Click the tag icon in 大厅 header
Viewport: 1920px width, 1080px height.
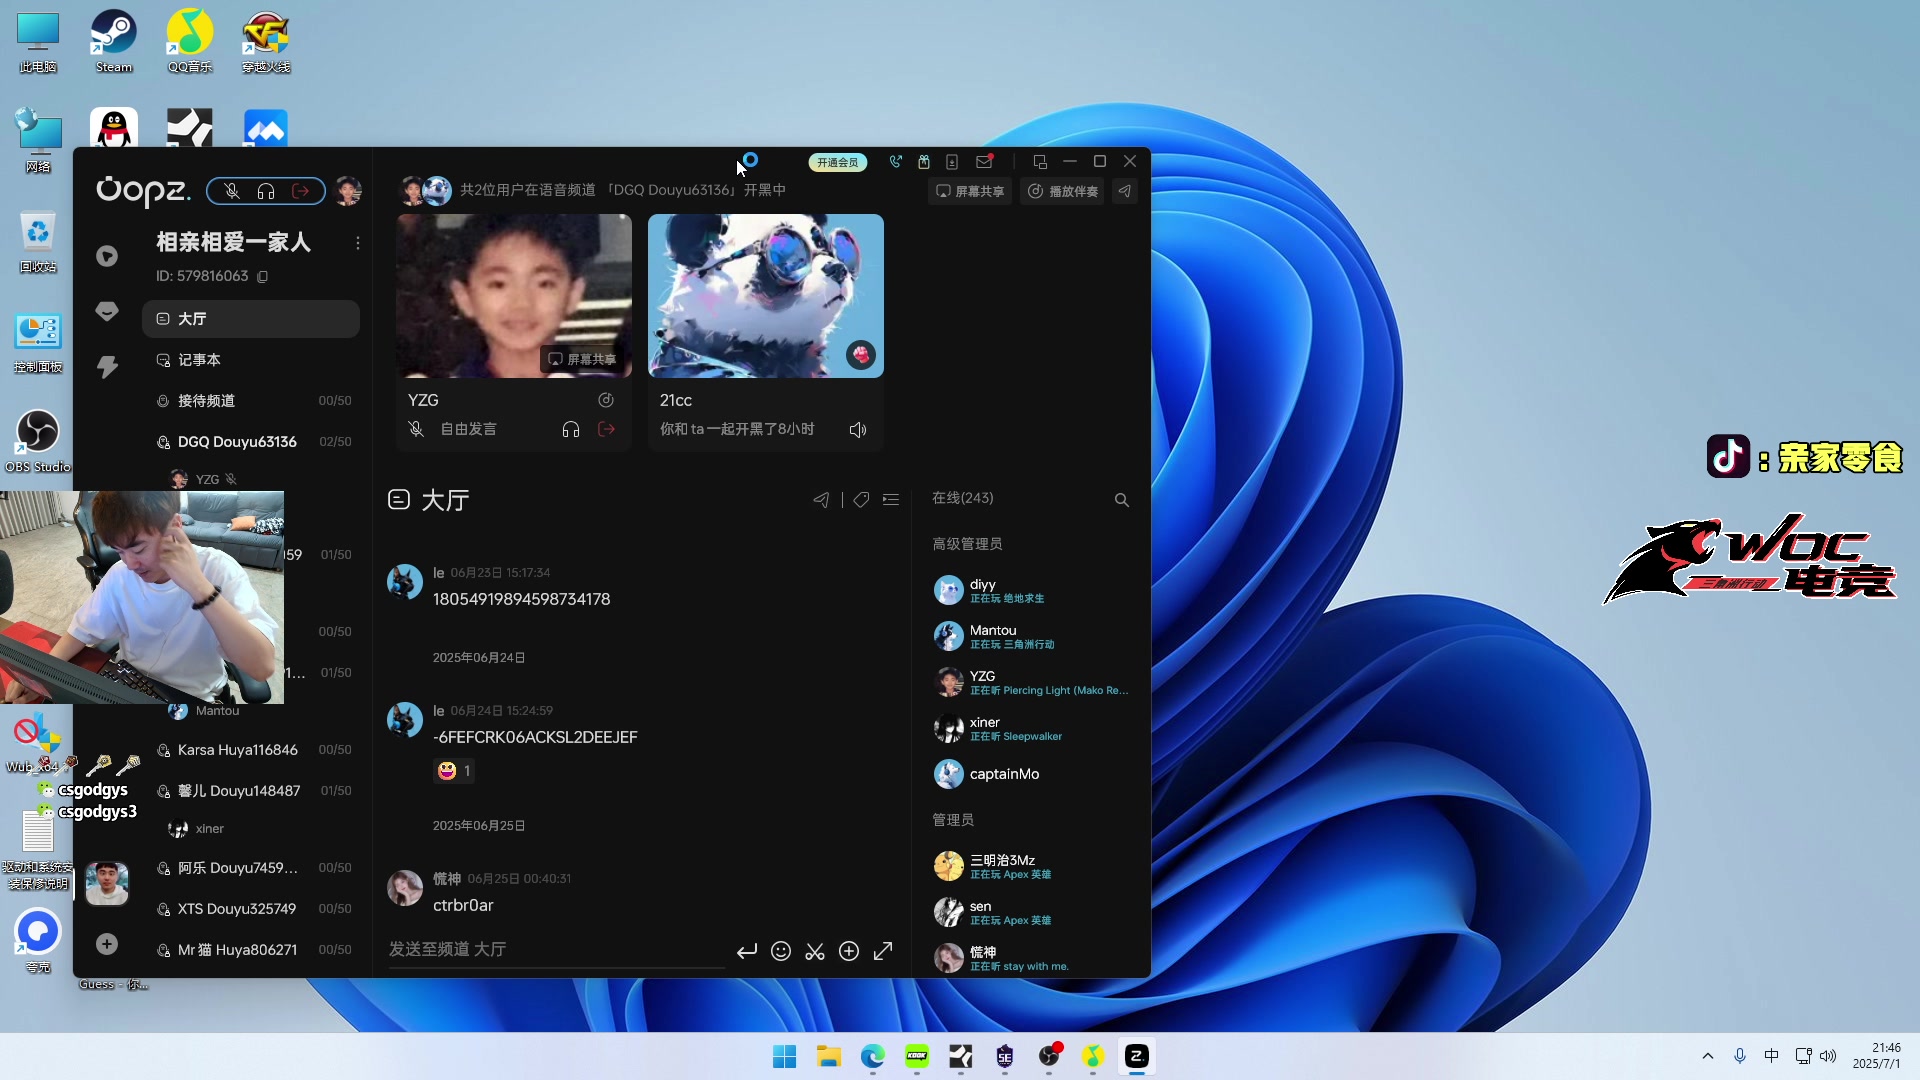(861, 500)
